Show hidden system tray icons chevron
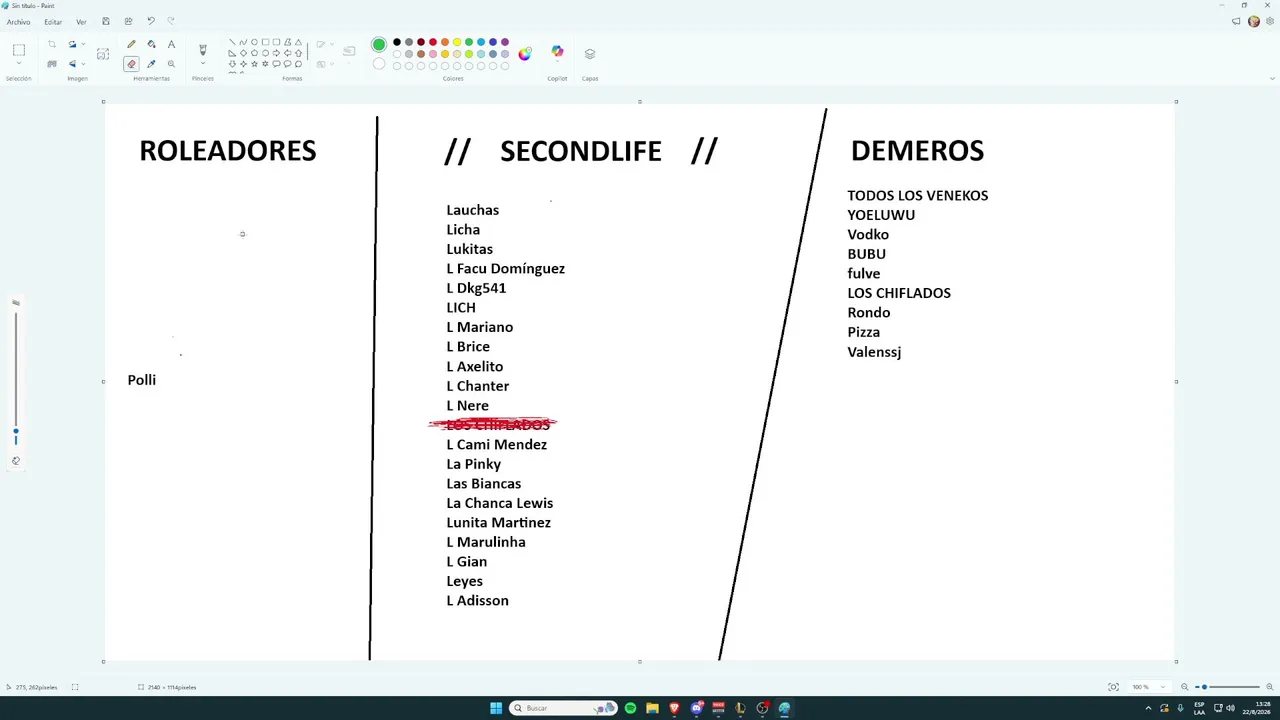The image size is (1280, 720). point(1148,708)
